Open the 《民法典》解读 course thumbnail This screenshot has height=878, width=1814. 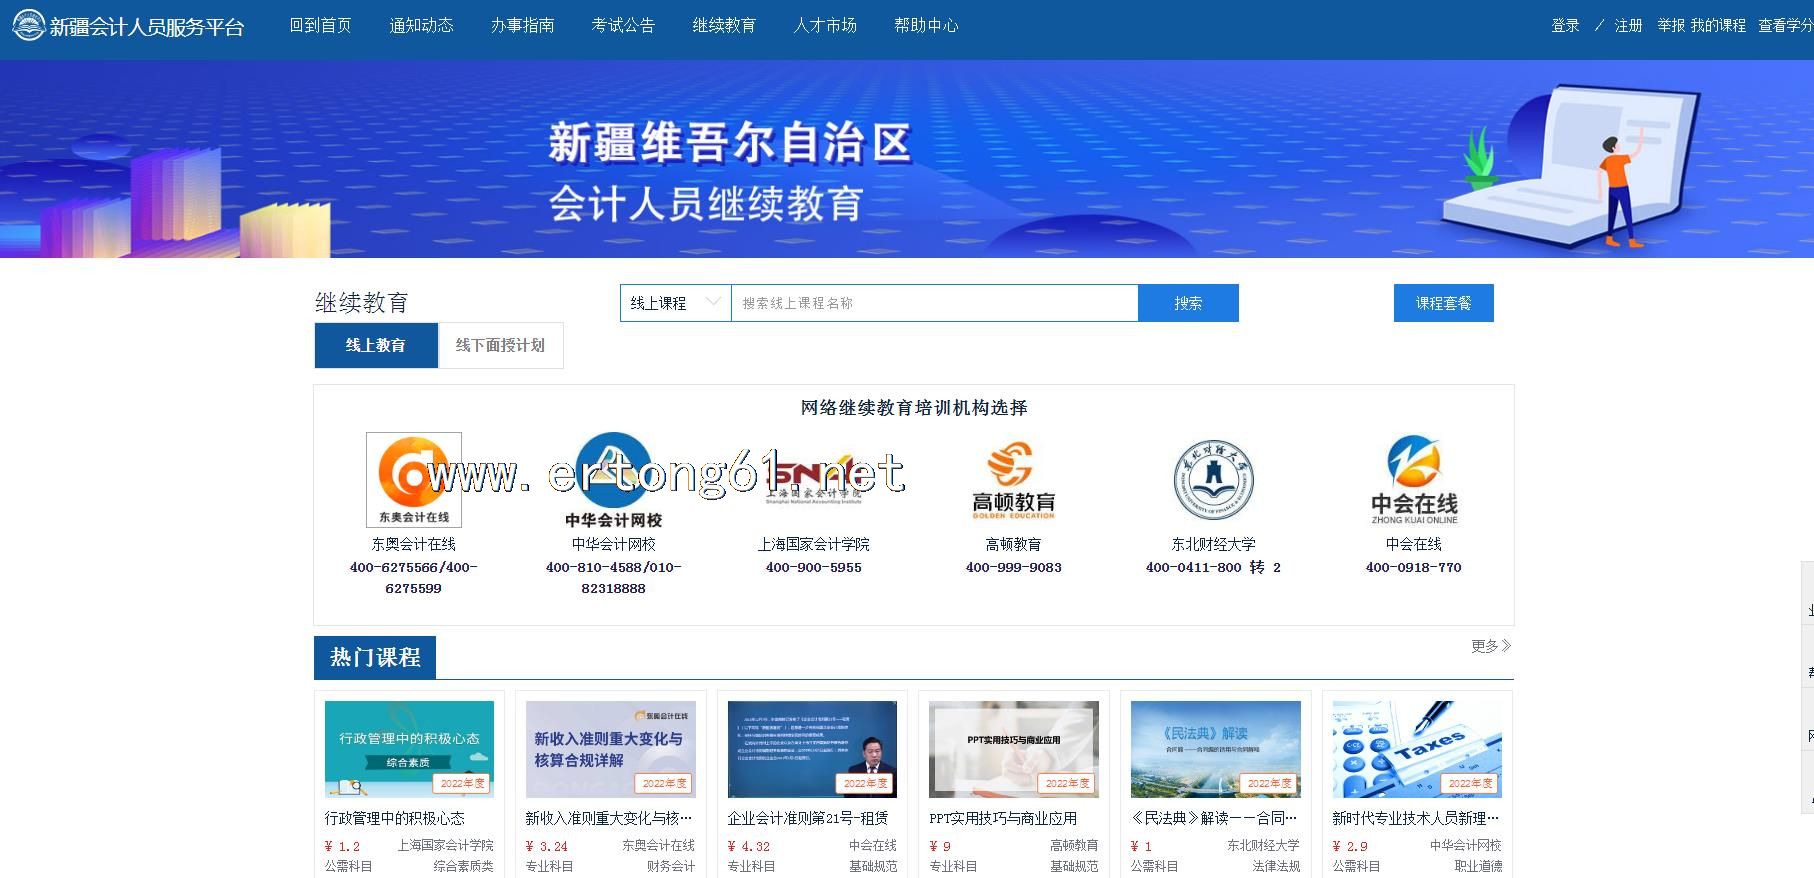click(x=1215, y=749)
